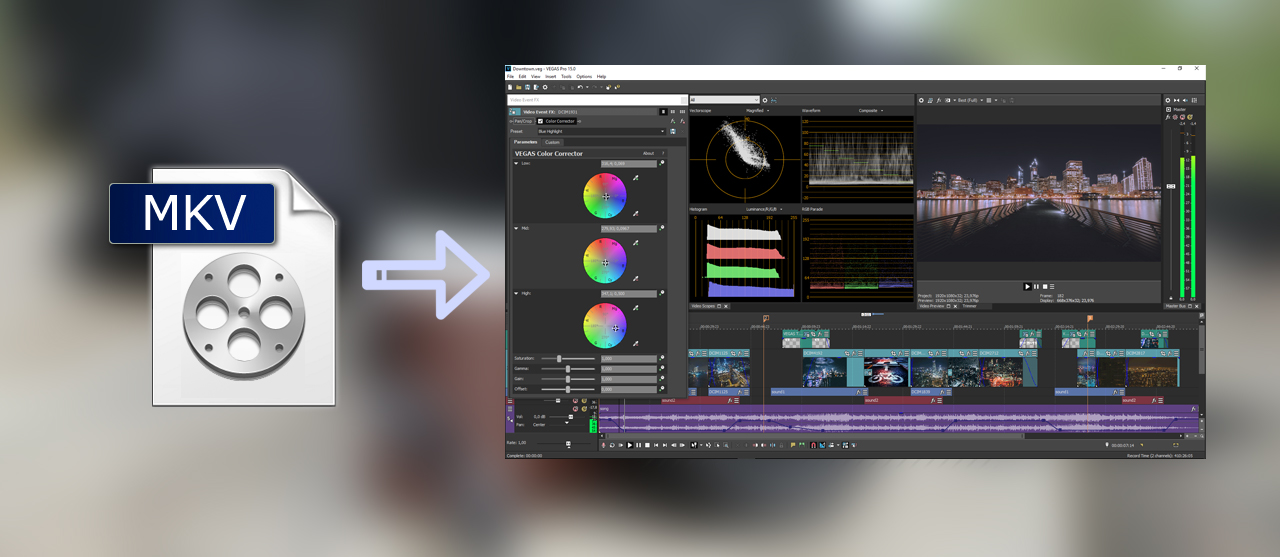Click the Record button in timeline transport
Image resolution: width=1280 pixels, height=557 pixels.
pyautogui.click(x=604, y=445)
